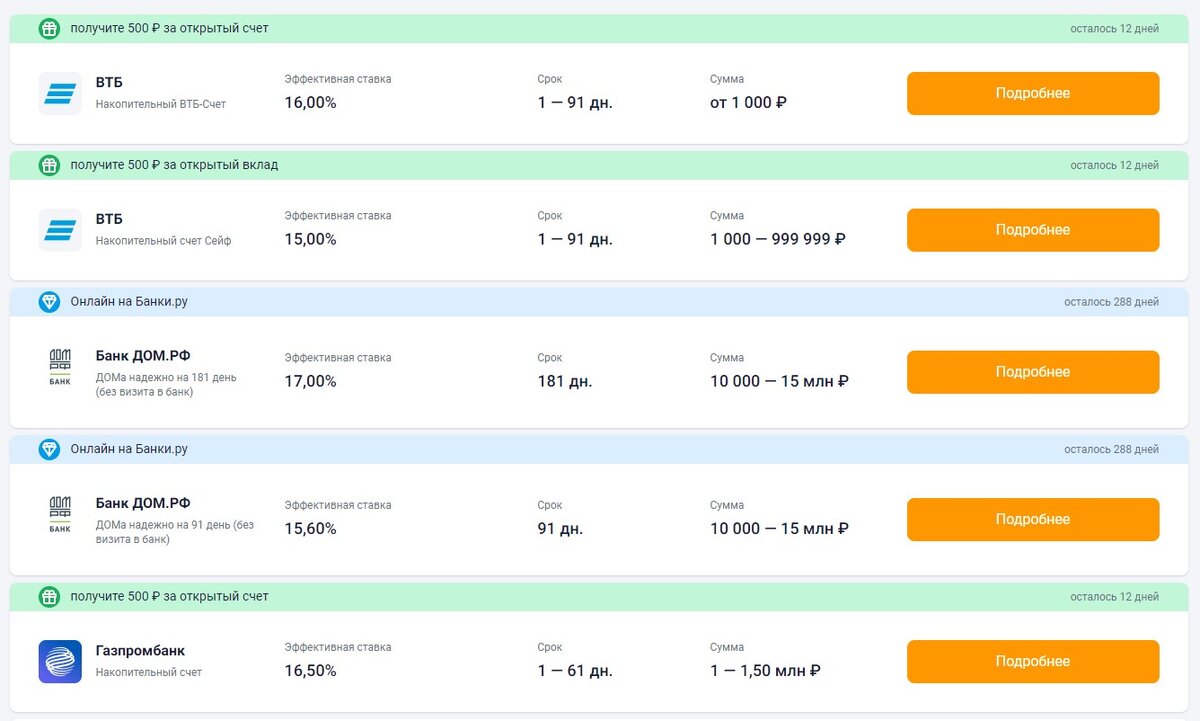Screen dimensions: 1200x721
Task: Open Подробнее for ДОМ.РФ 181-day deposit
Action: pos(1033,372)
